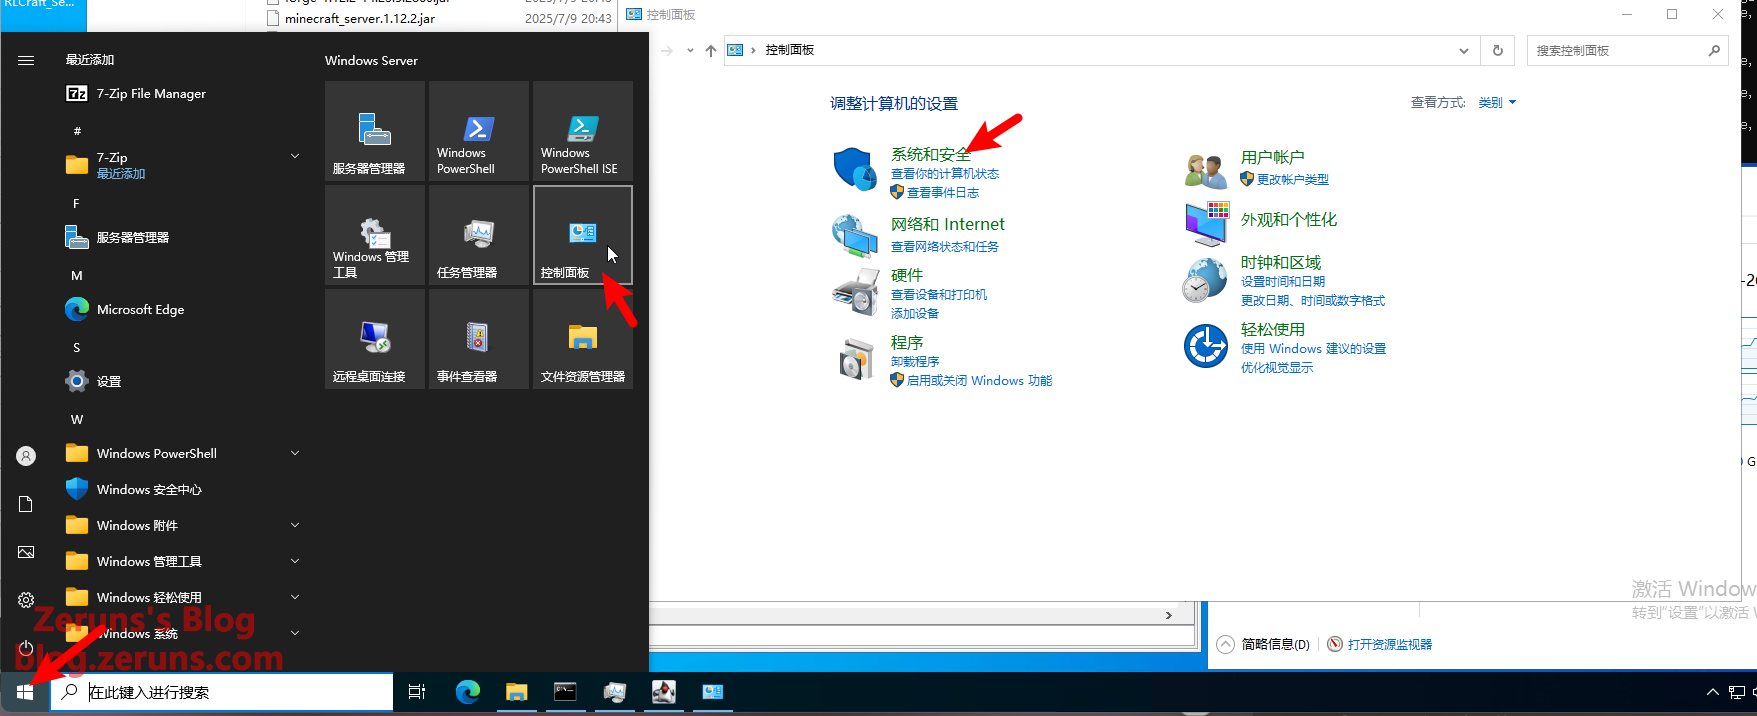
Task: Launch the Windows PowerShell ISE tile
Action: 582,131
